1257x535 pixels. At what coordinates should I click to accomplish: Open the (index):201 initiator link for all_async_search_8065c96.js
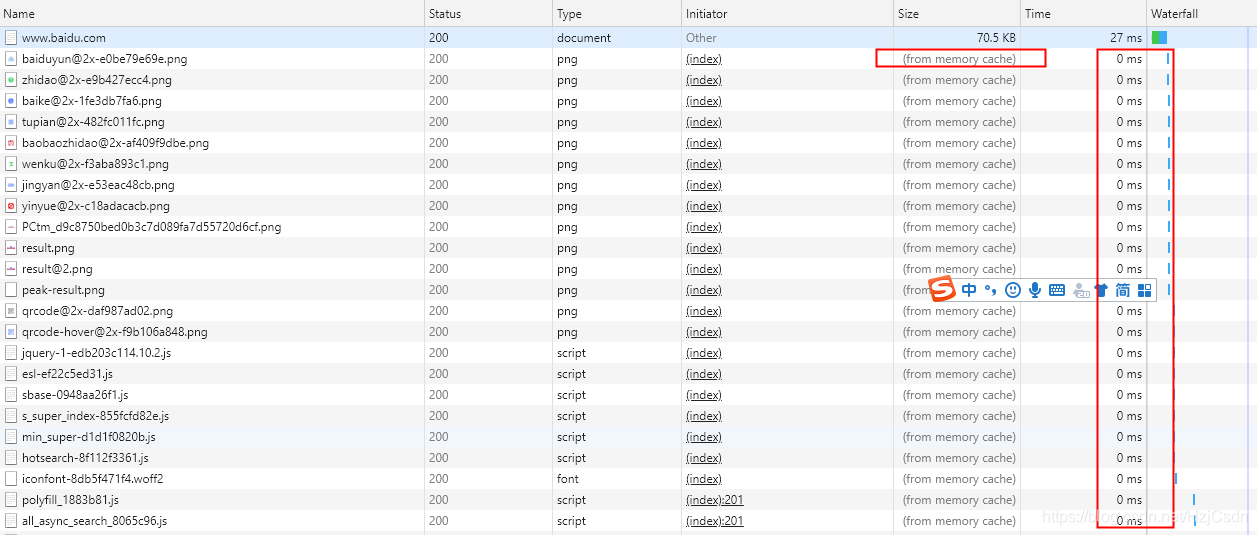pos(715,521)
